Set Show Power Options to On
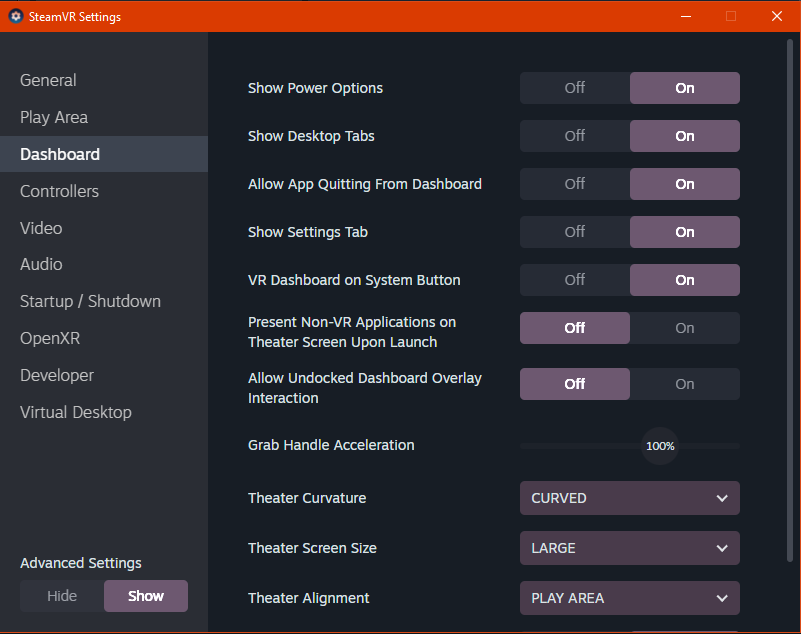 tap(685, 88)
